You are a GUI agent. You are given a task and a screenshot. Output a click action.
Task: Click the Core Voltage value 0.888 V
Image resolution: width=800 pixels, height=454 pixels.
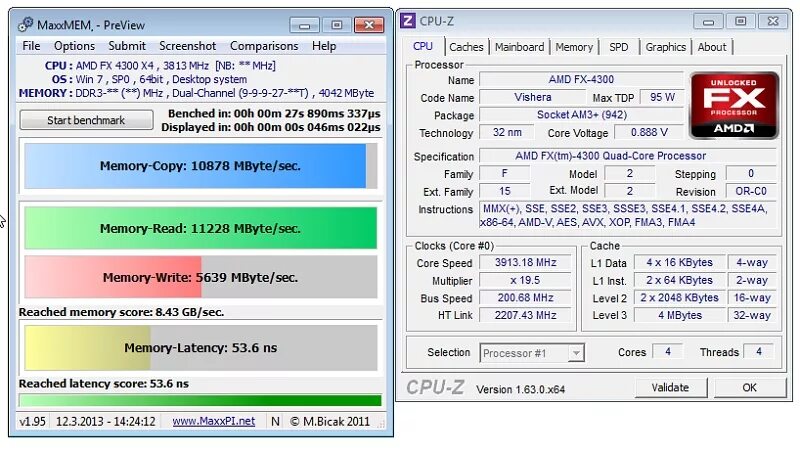[649, 132]
